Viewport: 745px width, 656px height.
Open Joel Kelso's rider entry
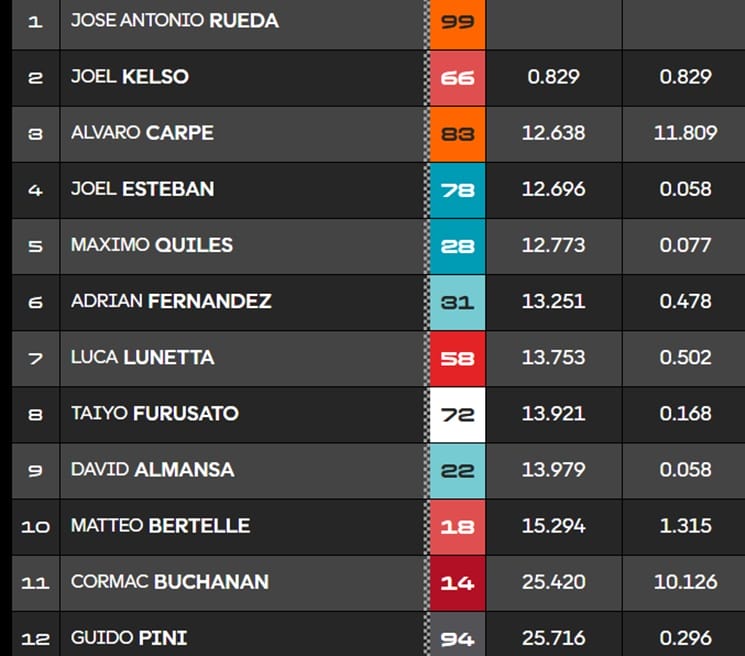pyautogui.click(x=130, y=76)
